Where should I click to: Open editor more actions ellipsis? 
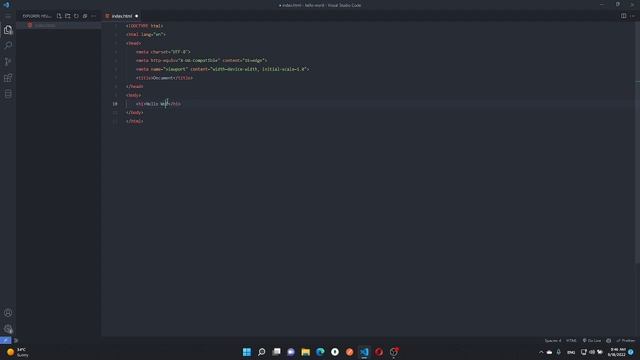pos(633,16)
